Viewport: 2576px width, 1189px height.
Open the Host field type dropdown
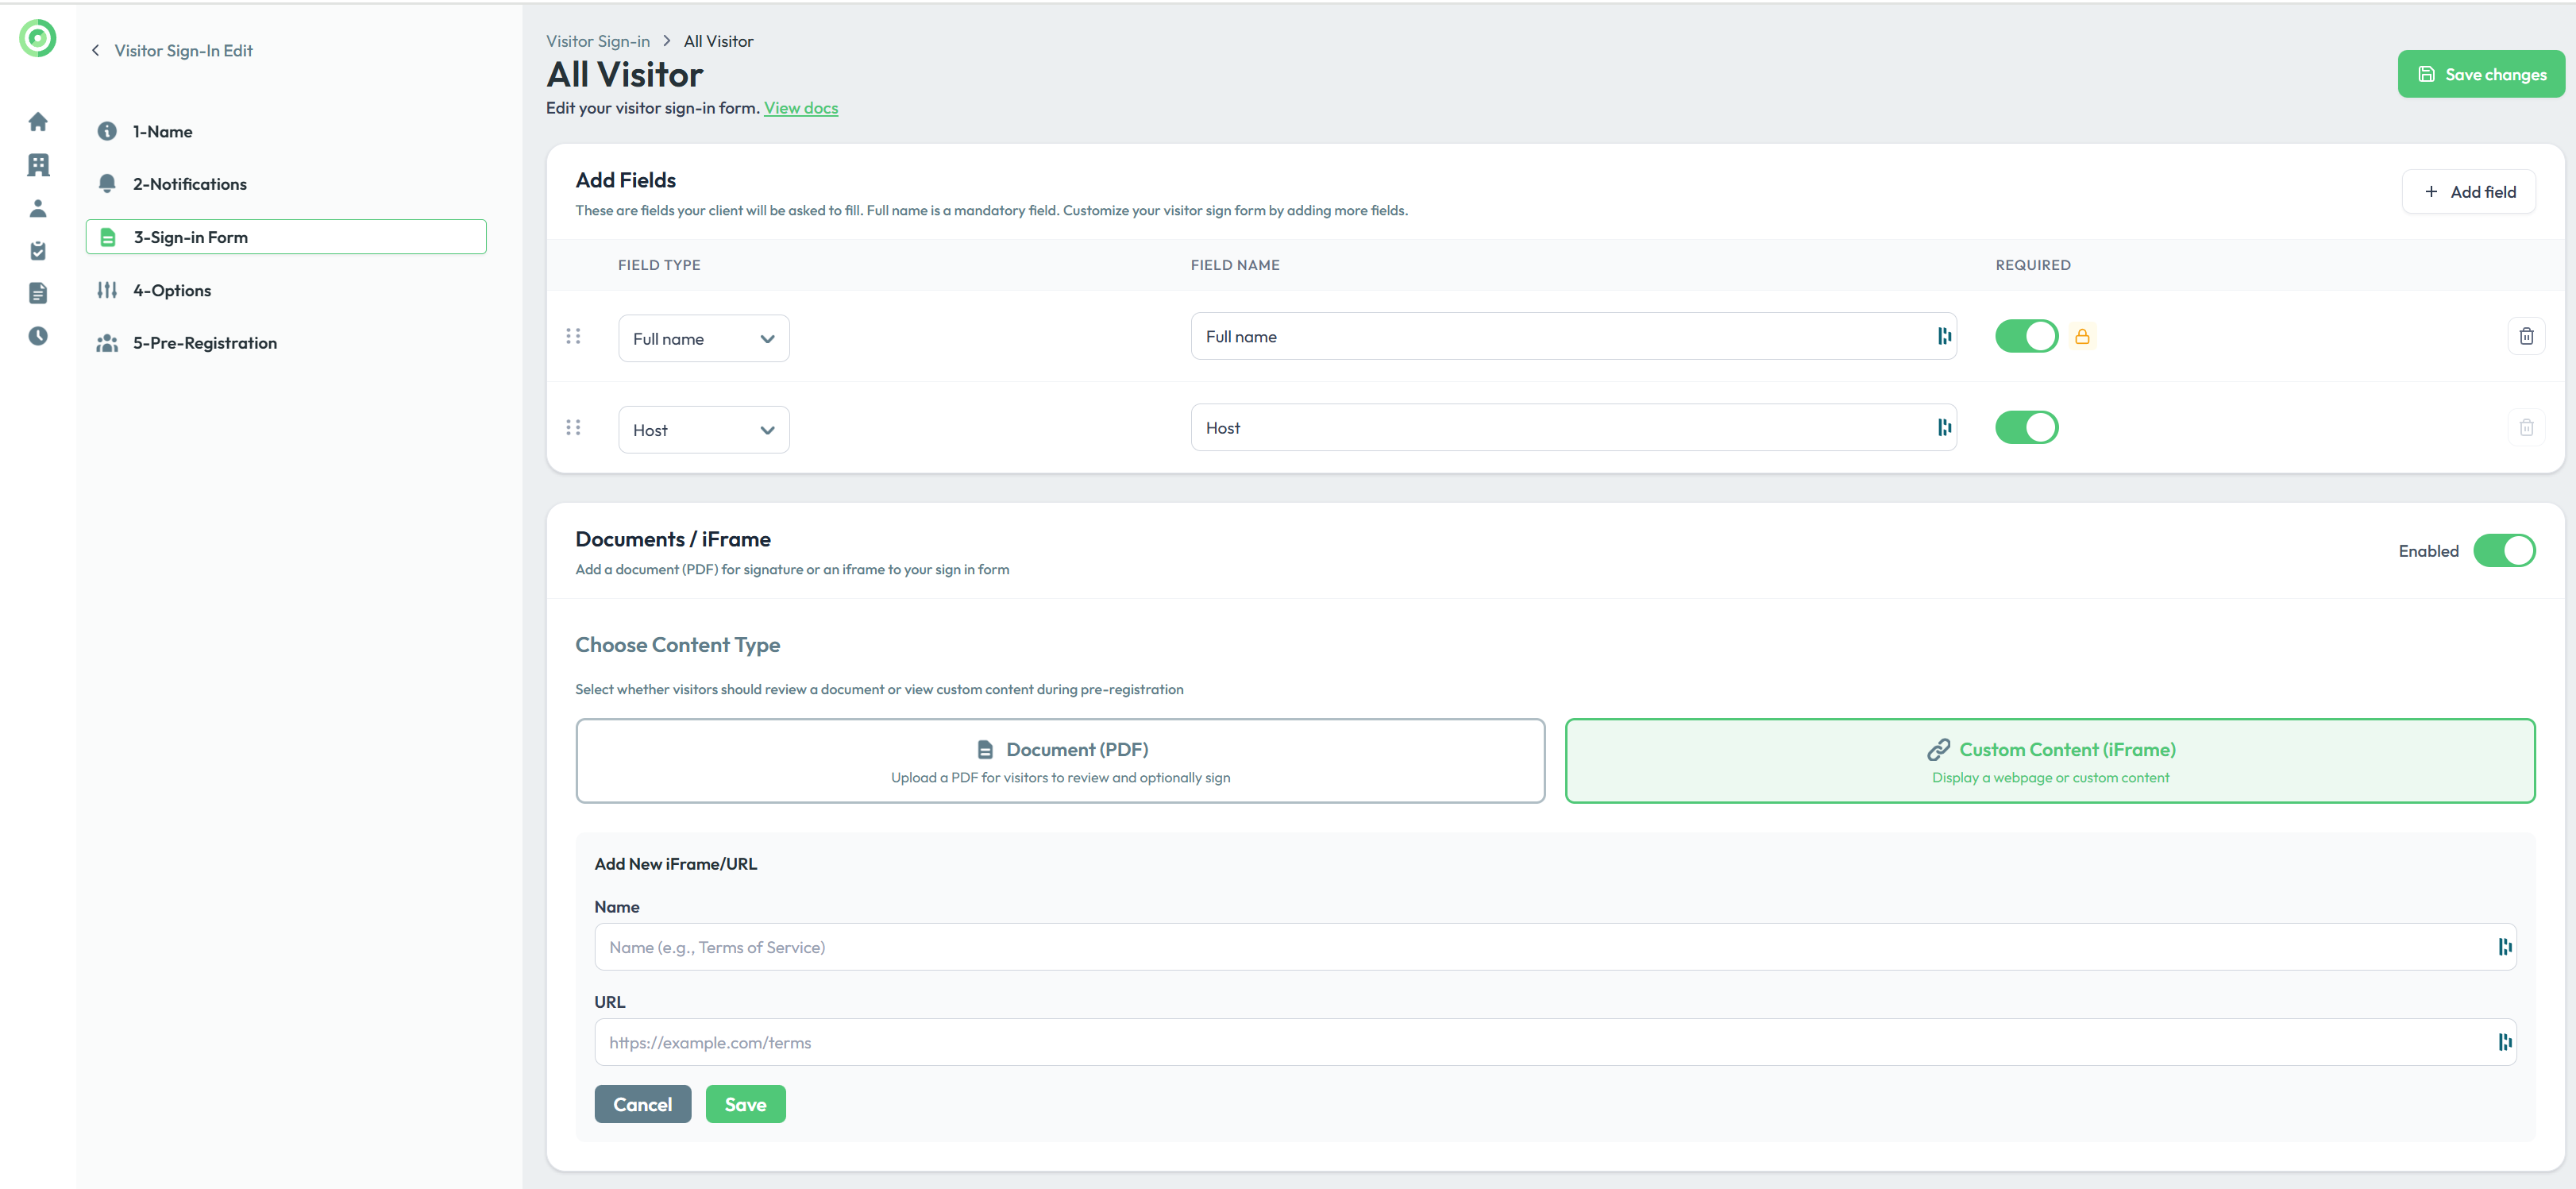(x=703, y=430)
